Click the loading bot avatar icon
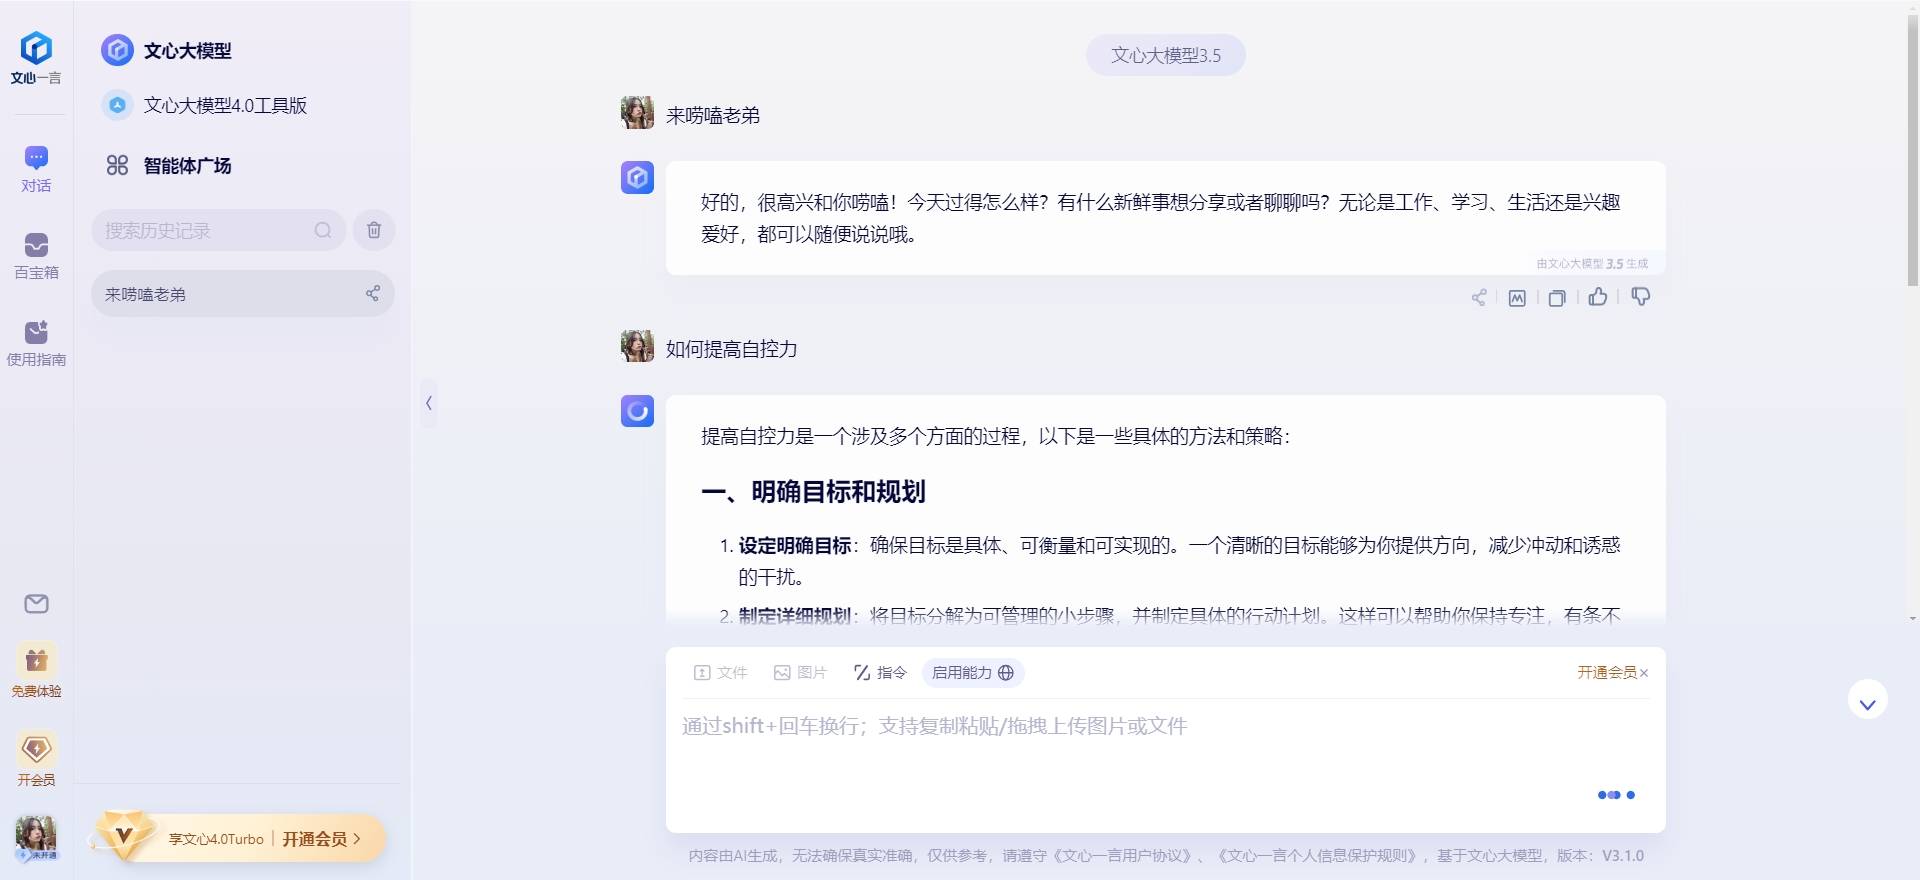The image size is (1920, 880). pyautogui.click(x=637, y=411)
